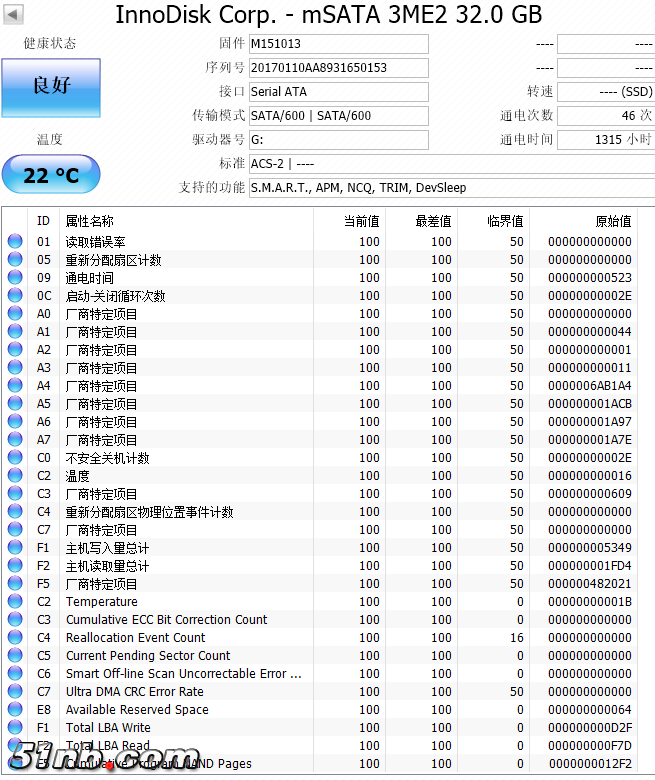
Task: Select the status orb for 主机写入量总计
Action: tap(15, 547)
